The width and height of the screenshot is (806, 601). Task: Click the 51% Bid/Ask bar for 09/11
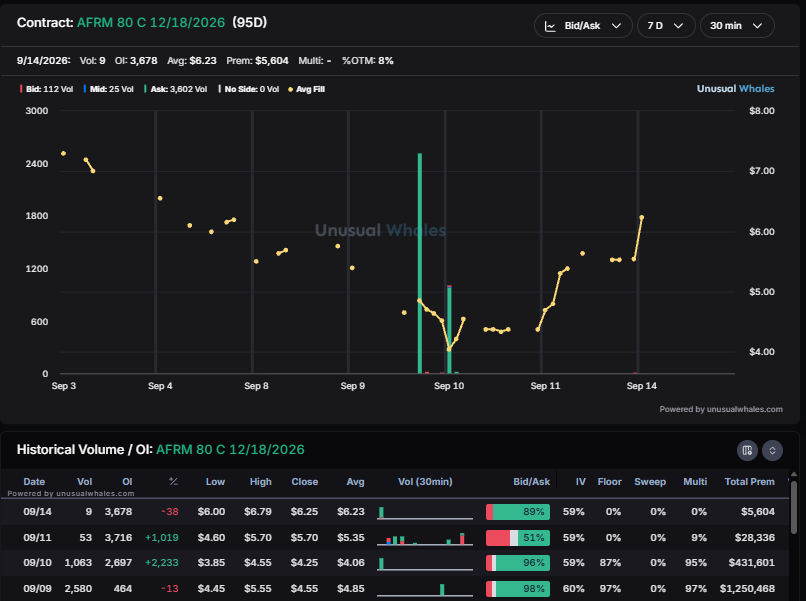518,538
